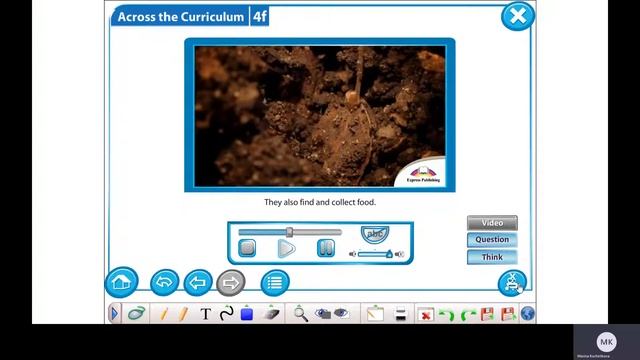Toggle the abc subtitles button
640x360 pixels.
tap(375, 234)
